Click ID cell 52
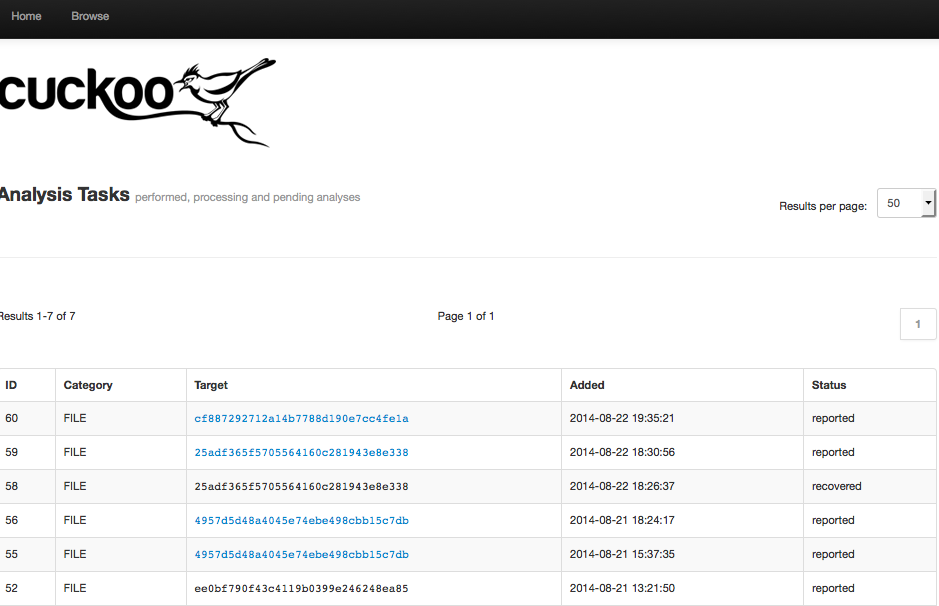939x606 pixels. (x=11, y=589)
